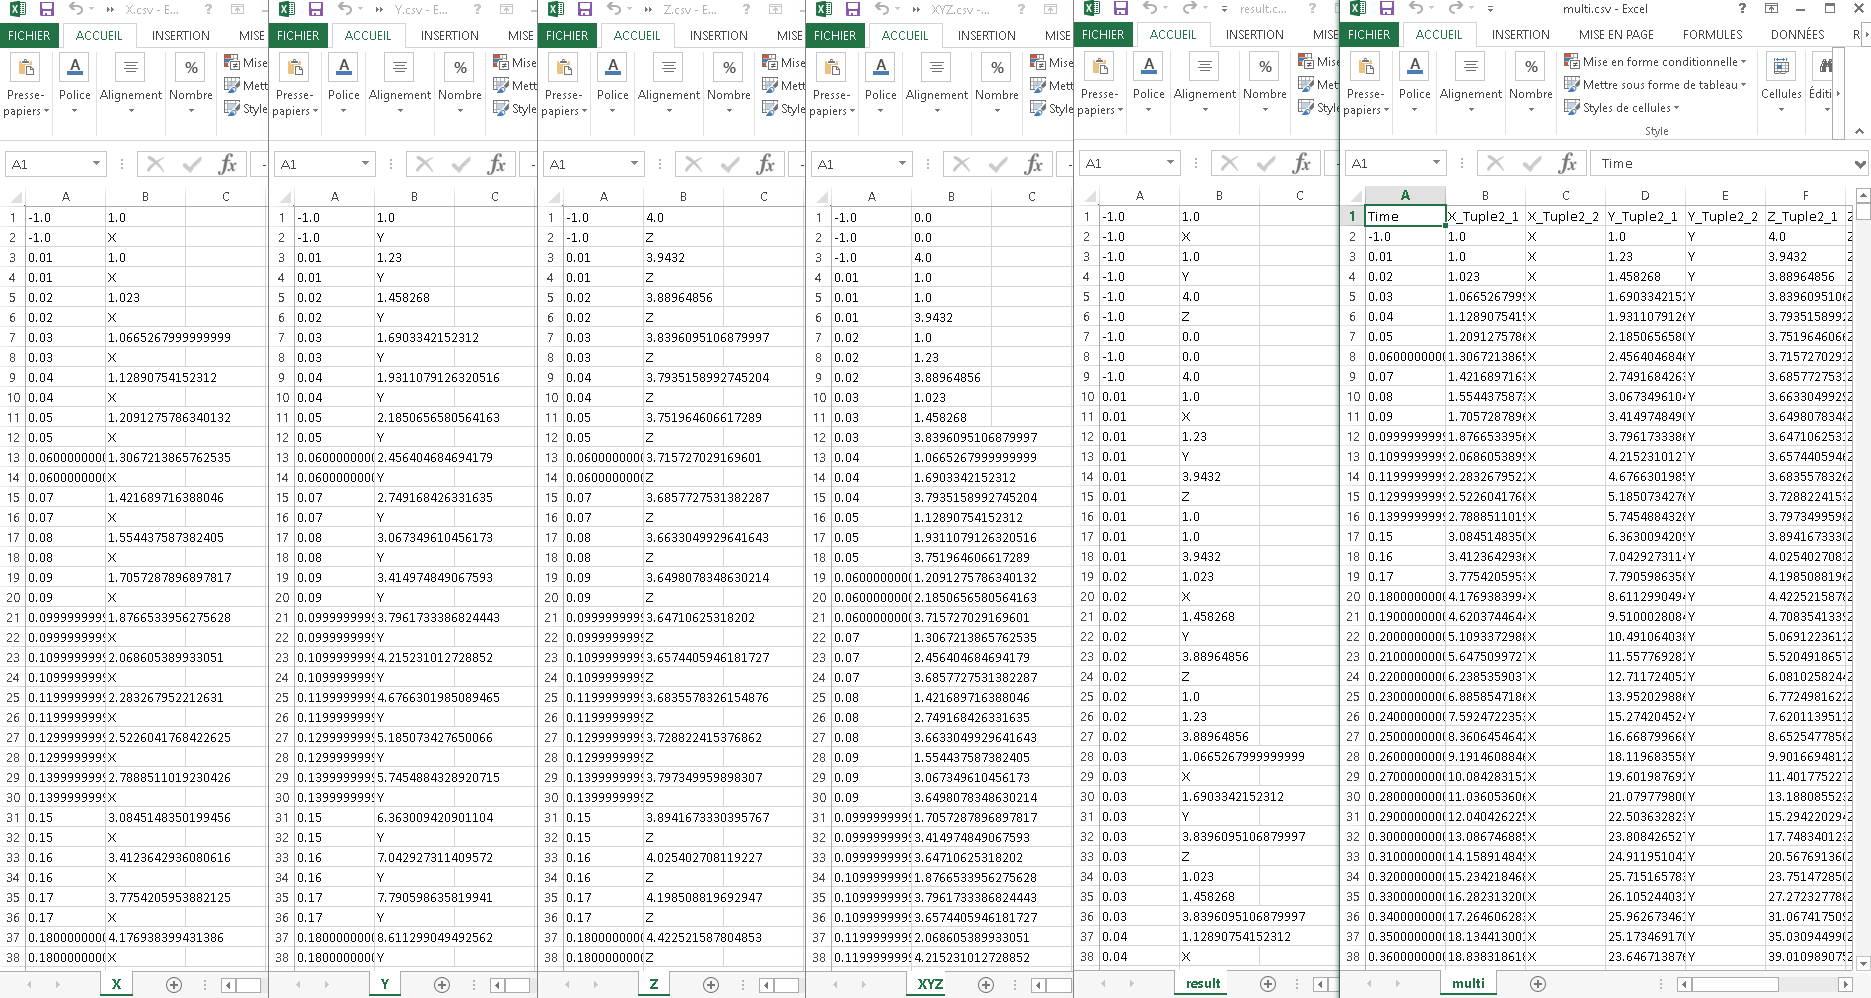Viewport: 1871px width, 998px height.
Task: Click the Save icon in multi.csv window
Action: point(1386,9)
